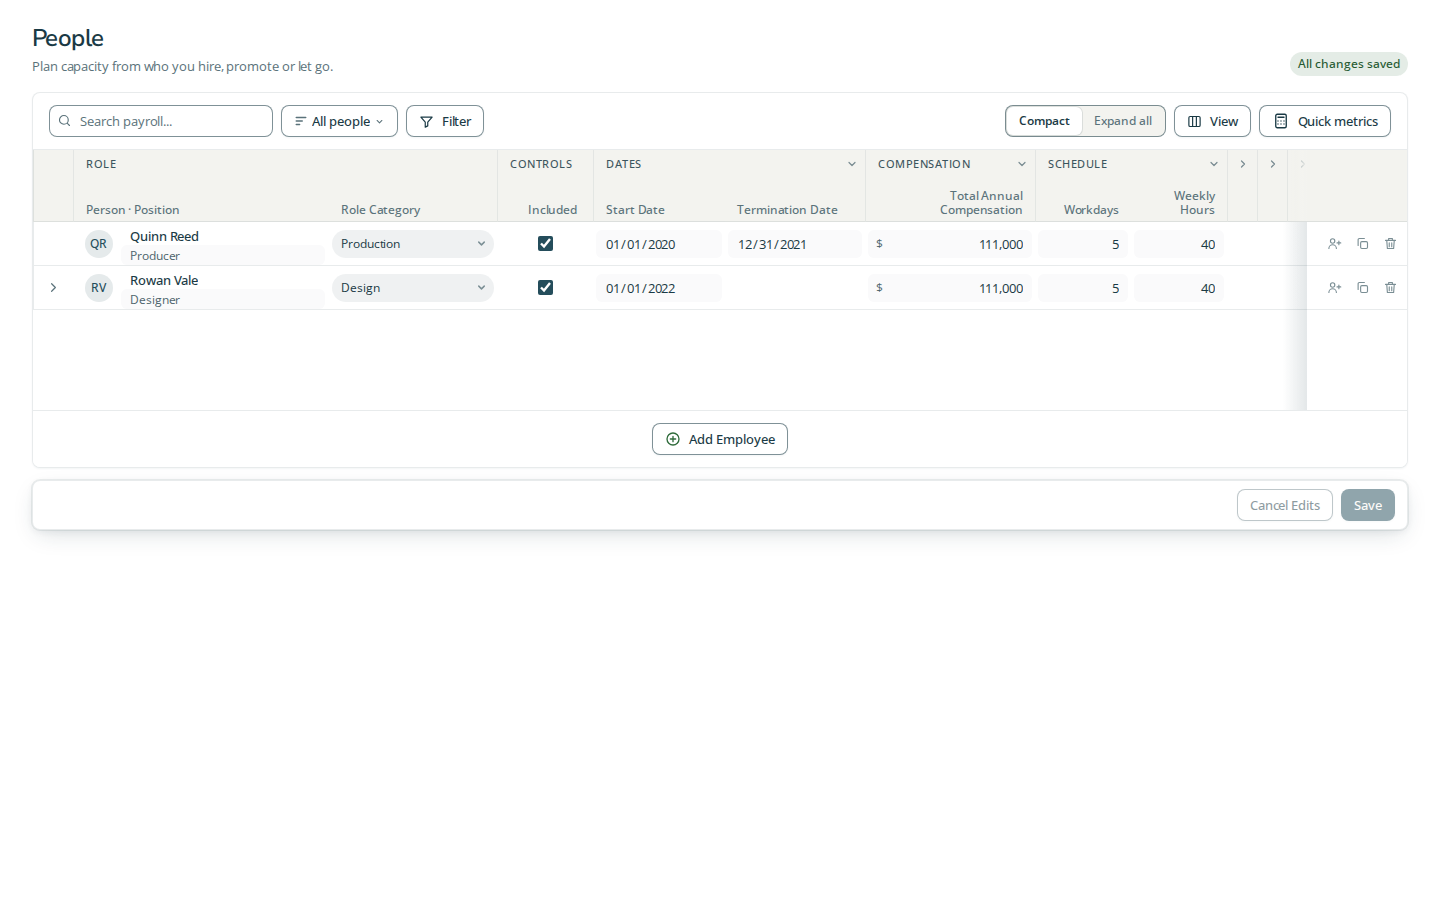Click the Rowan Vale name
The width and height of the screenshot is (1440, 900).
[x=164, y=280]
